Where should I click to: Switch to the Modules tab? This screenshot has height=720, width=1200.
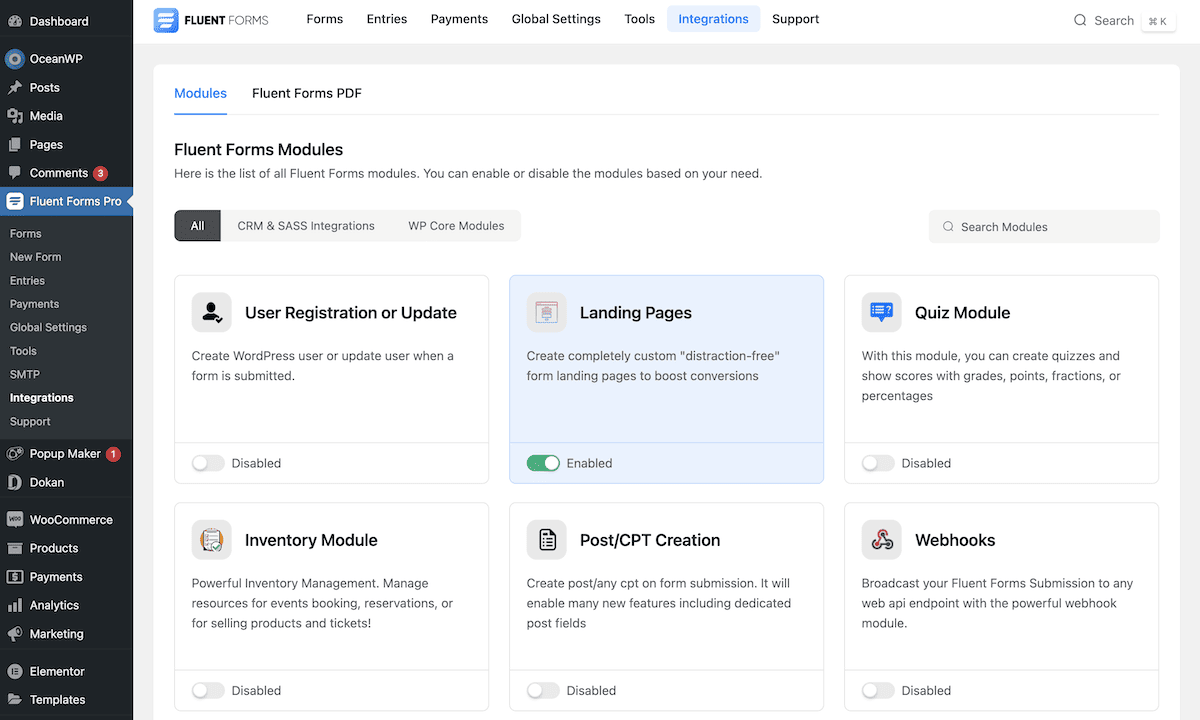(x=200, y=93)
